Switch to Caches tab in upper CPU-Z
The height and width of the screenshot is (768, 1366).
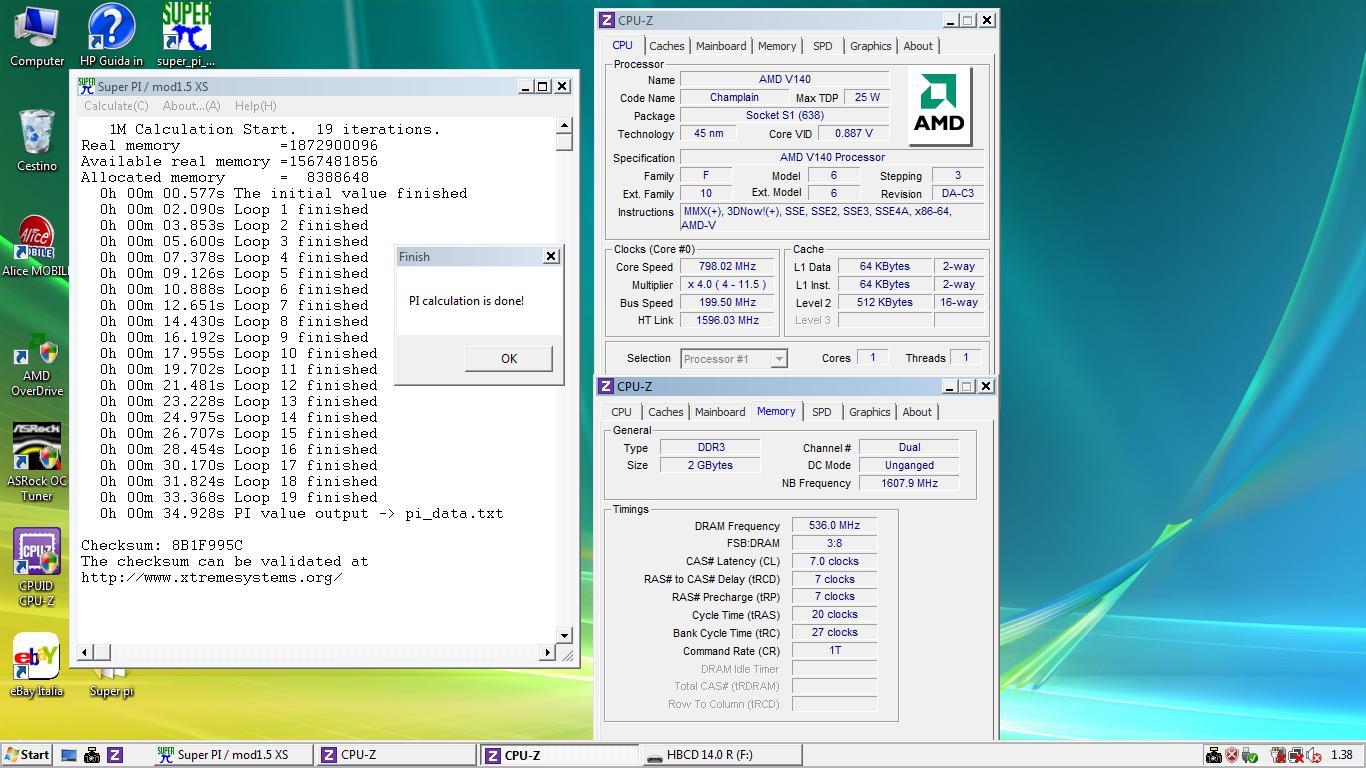click(667, 46)
